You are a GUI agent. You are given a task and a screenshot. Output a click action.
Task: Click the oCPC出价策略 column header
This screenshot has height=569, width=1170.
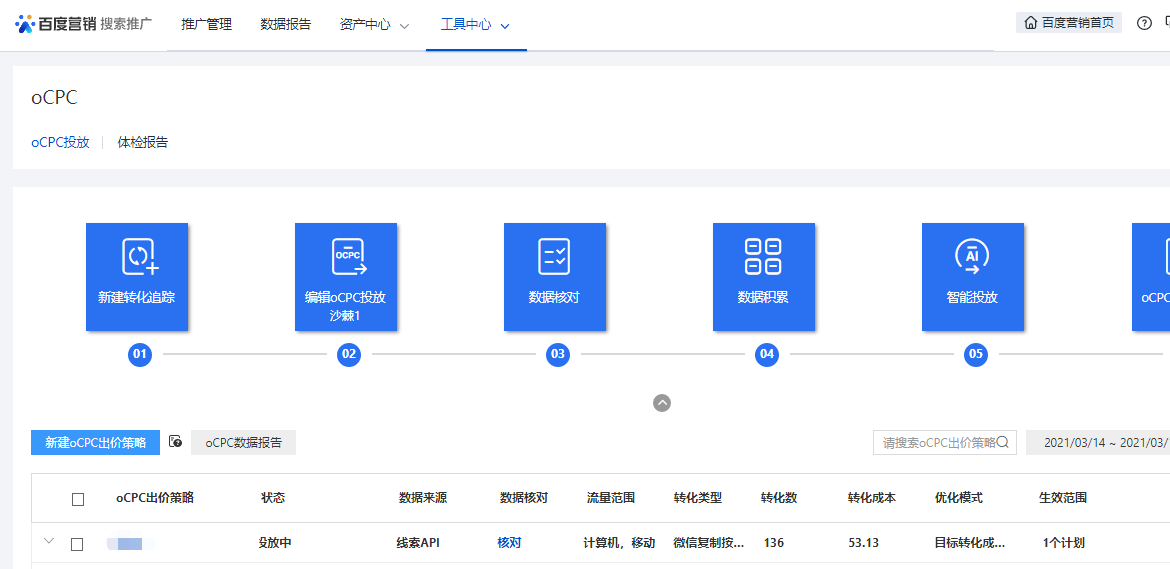pyautogui.click(x=155, y=498)
